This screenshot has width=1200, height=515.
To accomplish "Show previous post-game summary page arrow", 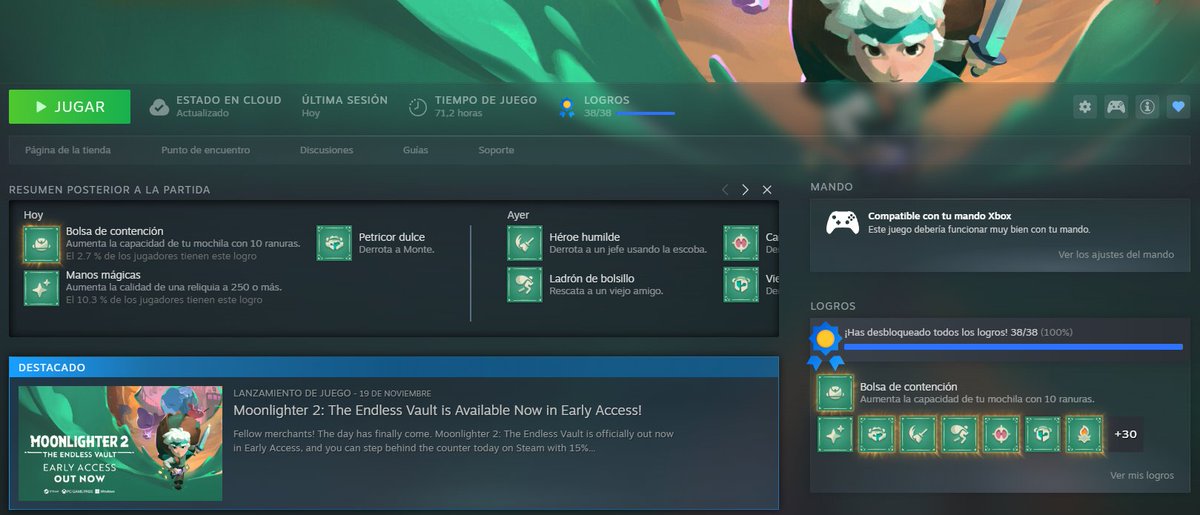I will [x=725, y=190].
